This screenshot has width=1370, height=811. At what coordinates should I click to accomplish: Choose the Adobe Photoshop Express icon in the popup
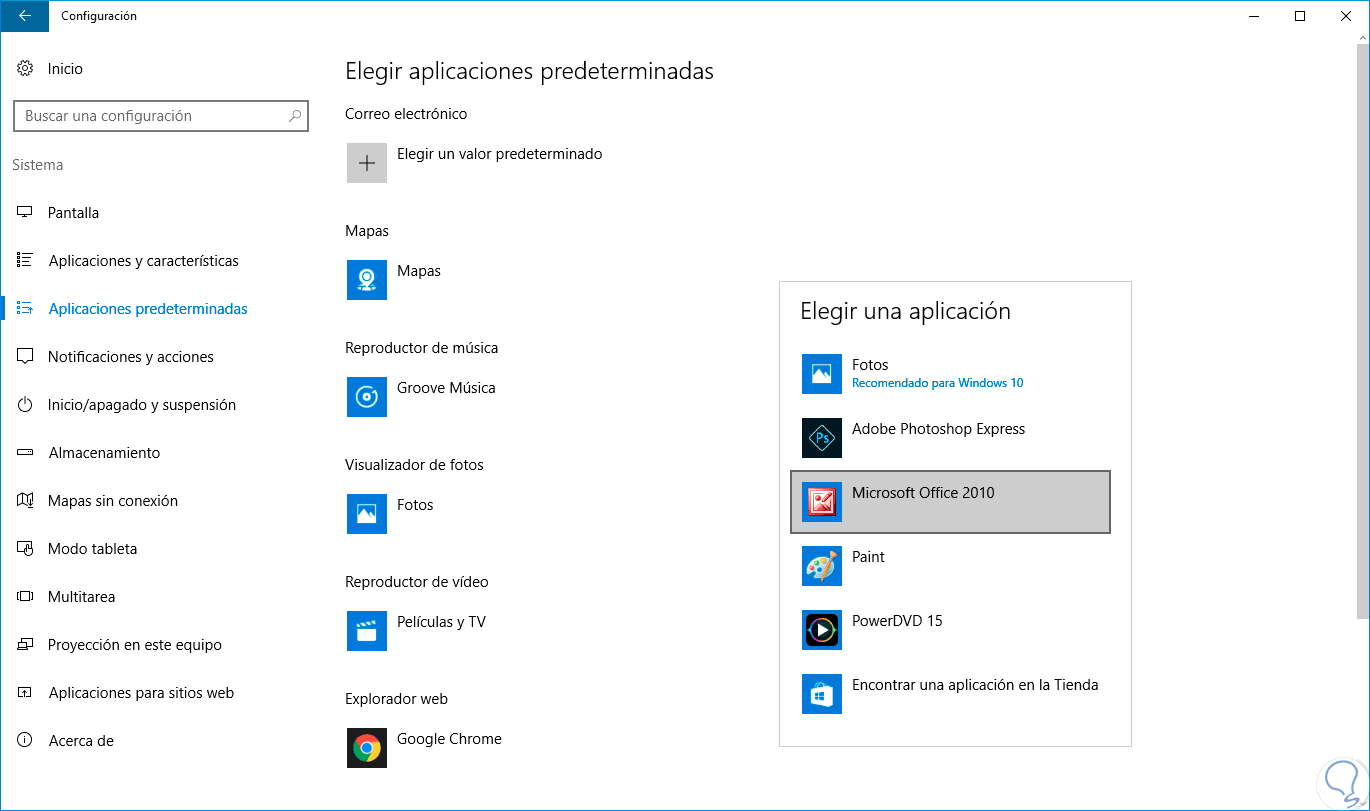tap(822, 438)
